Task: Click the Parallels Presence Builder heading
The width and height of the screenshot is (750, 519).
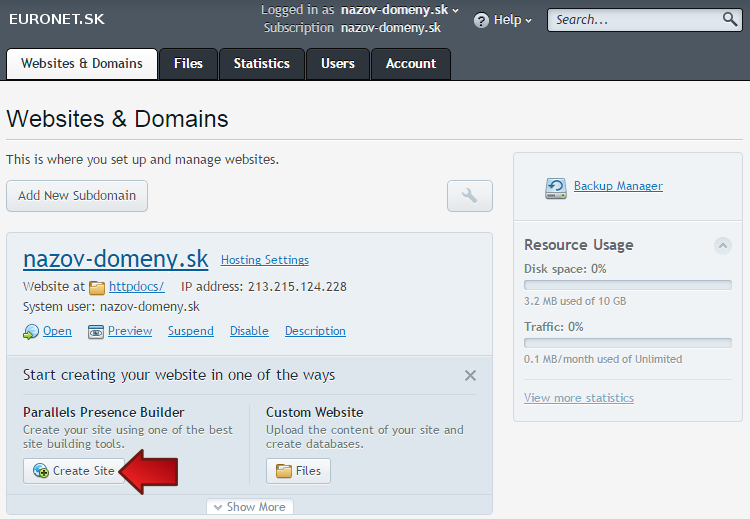Action: (104, 412)
